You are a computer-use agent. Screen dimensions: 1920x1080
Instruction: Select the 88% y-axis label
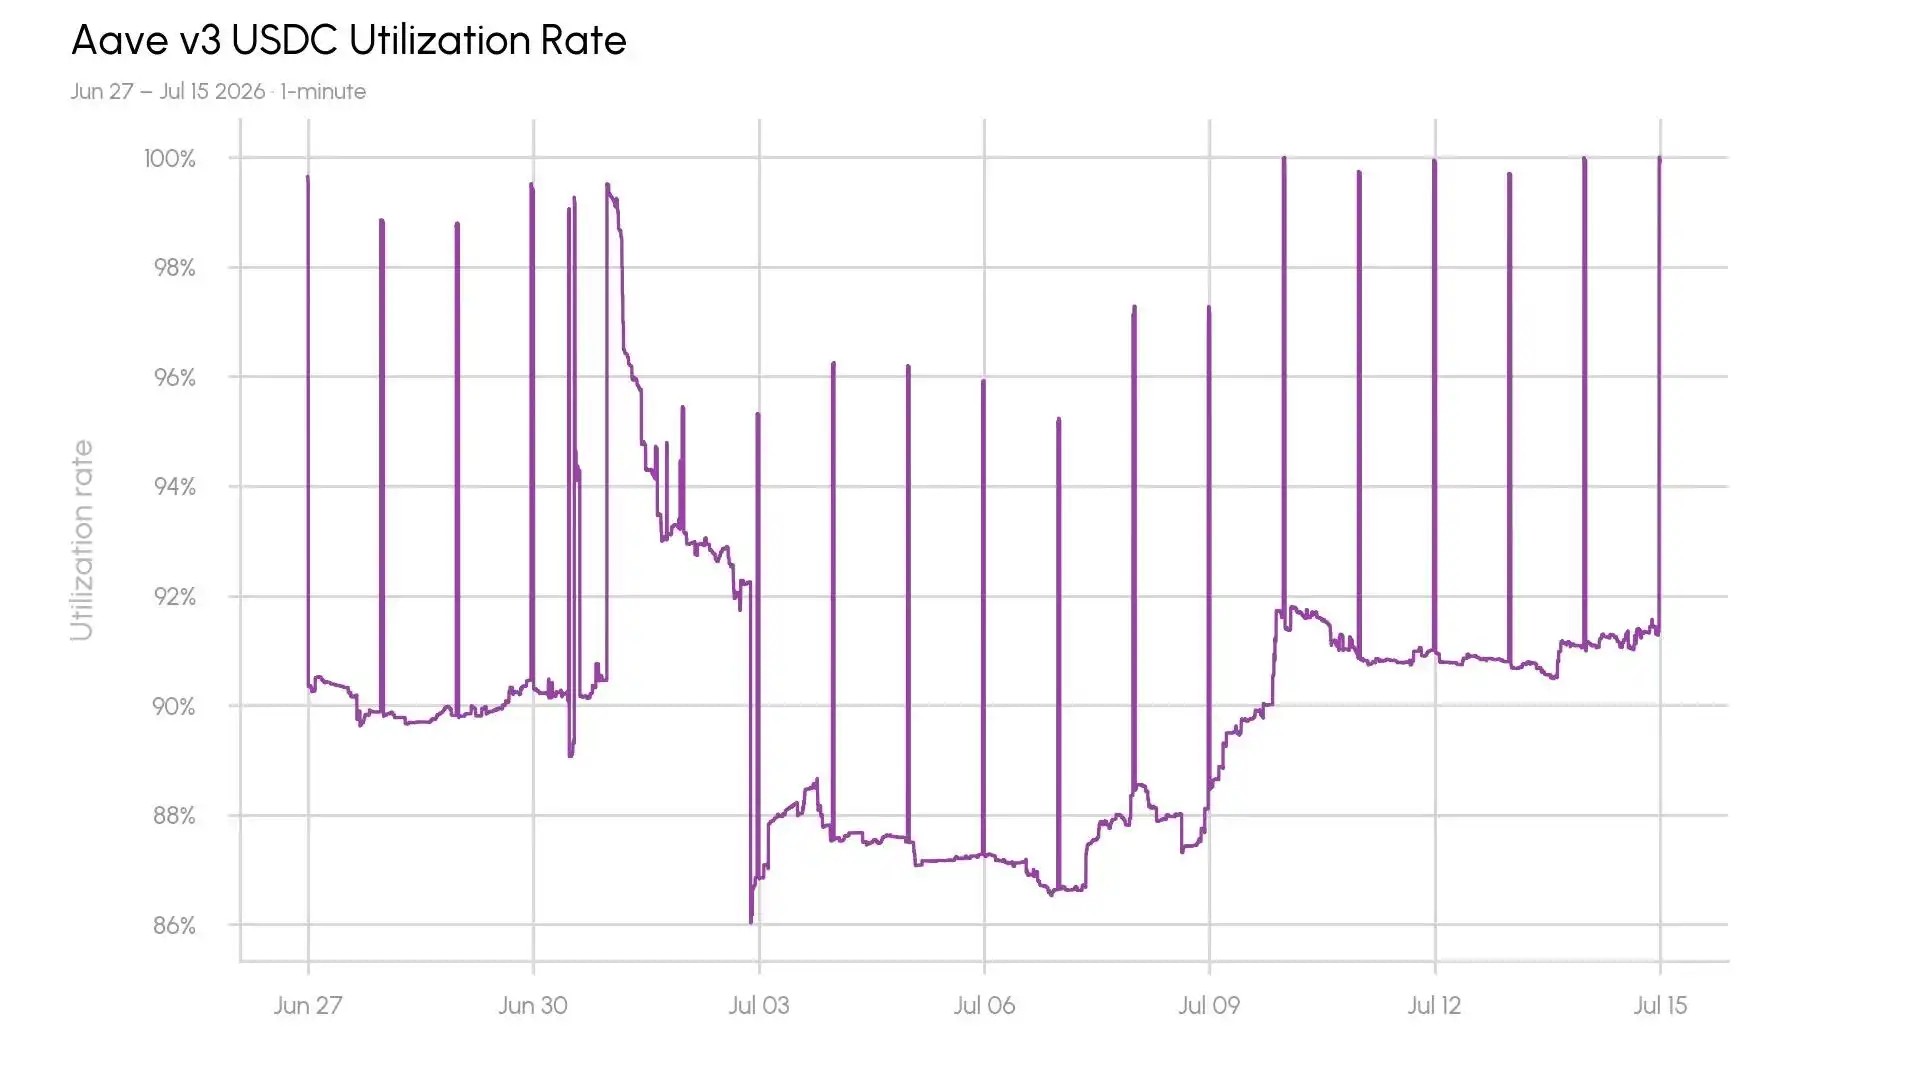point(174,815)
